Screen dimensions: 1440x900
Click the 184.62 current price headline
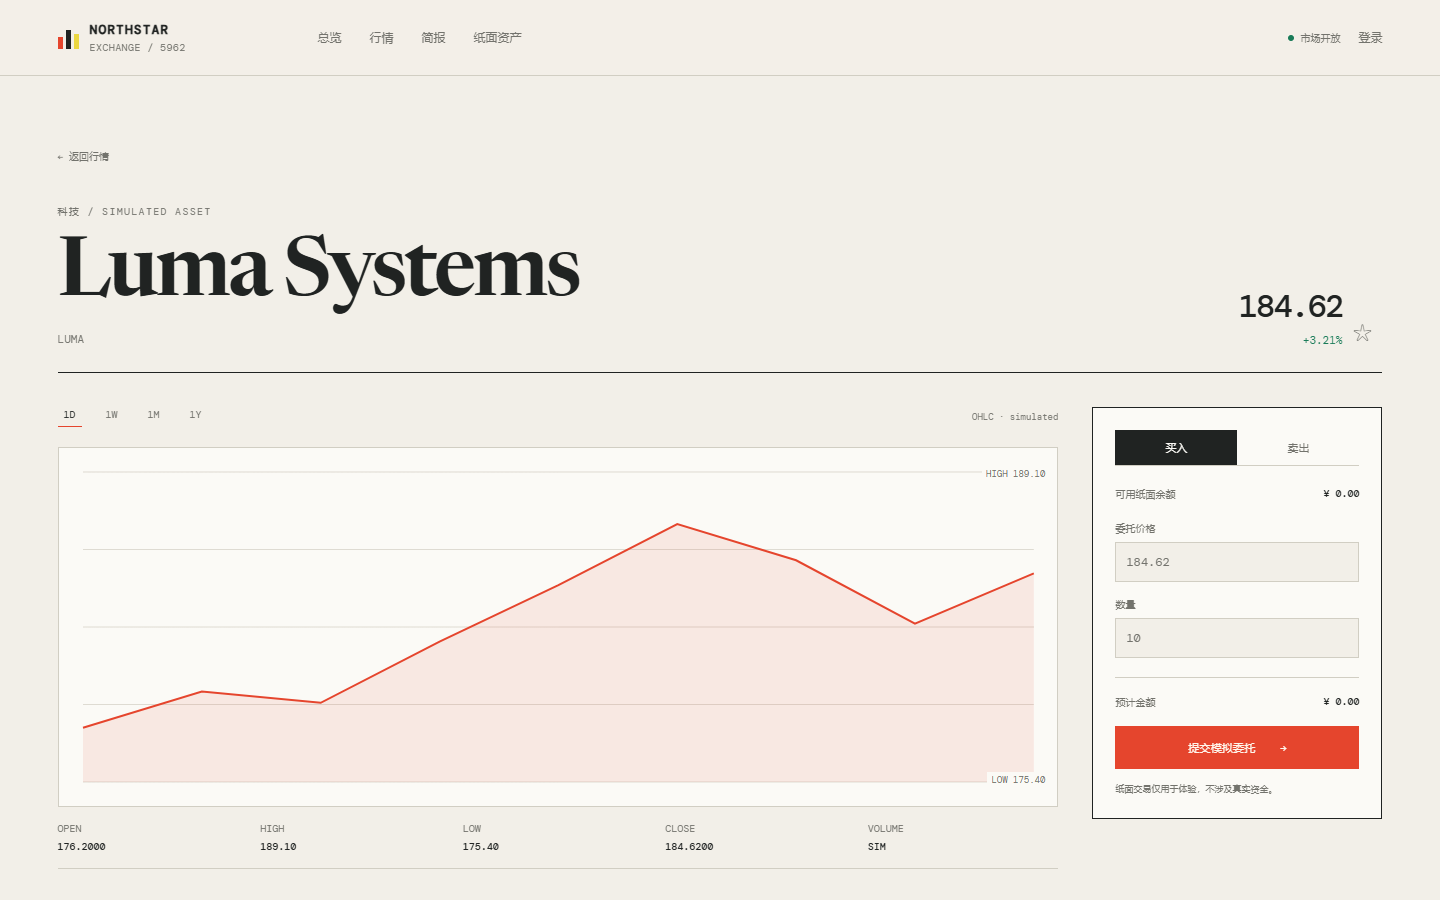point(1291,306)
